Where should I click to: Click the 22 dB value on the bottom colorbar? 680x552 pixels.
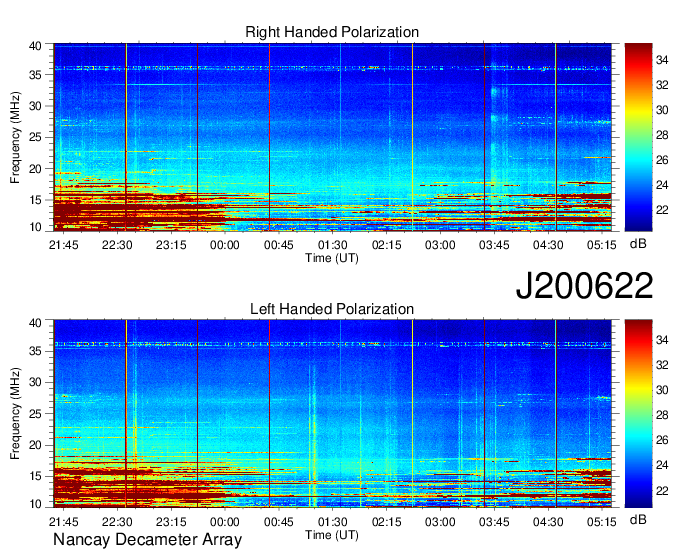(662, 490)
